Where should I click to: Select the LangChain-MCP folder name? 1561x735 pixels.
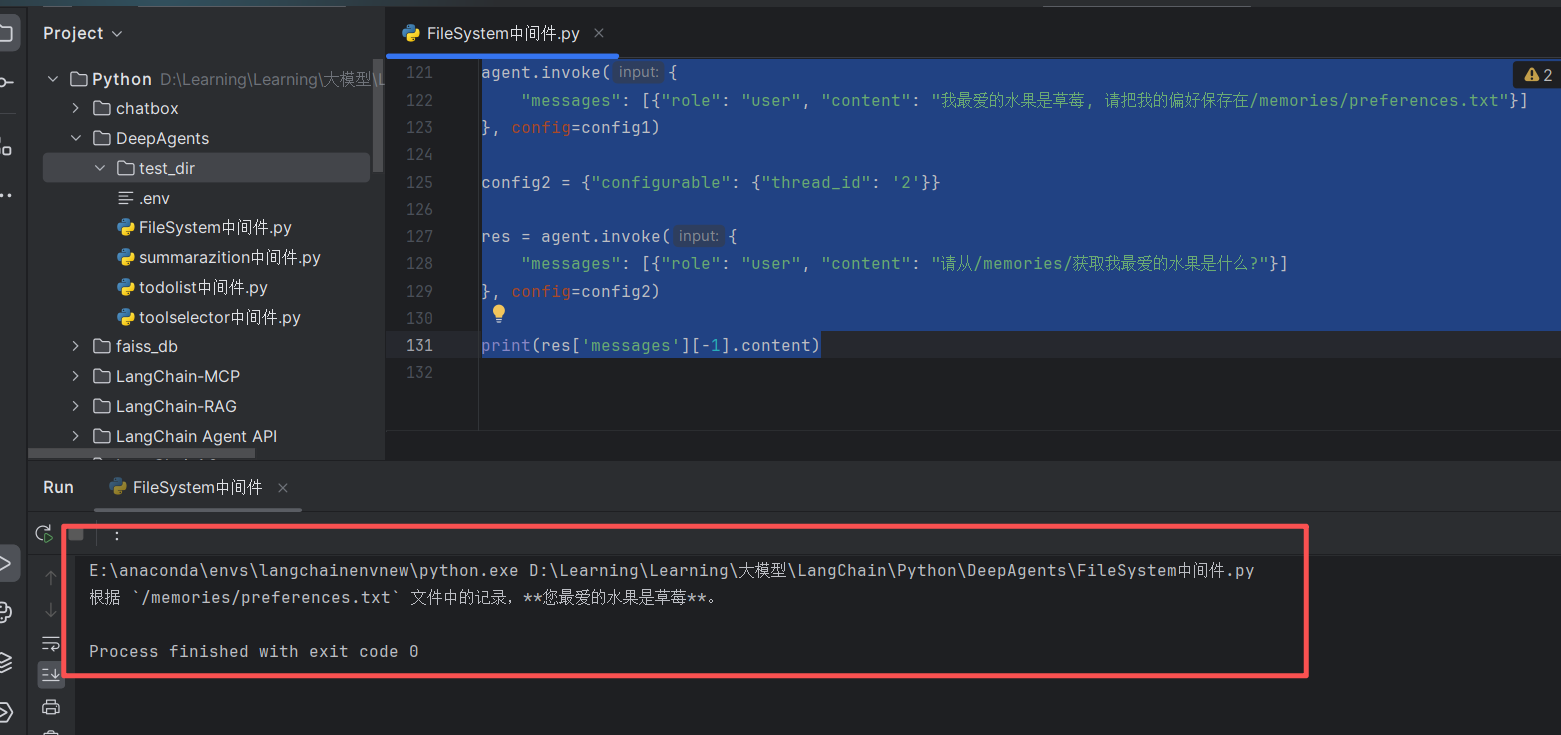point(178,376)
